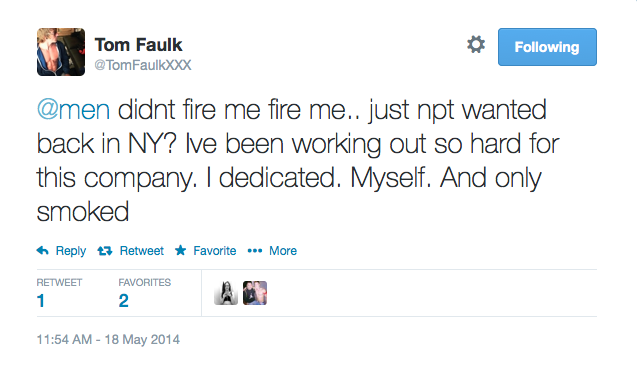Screen dimensions: 637x377
Task: View the favorites count of 2
Action: [124, 301]
